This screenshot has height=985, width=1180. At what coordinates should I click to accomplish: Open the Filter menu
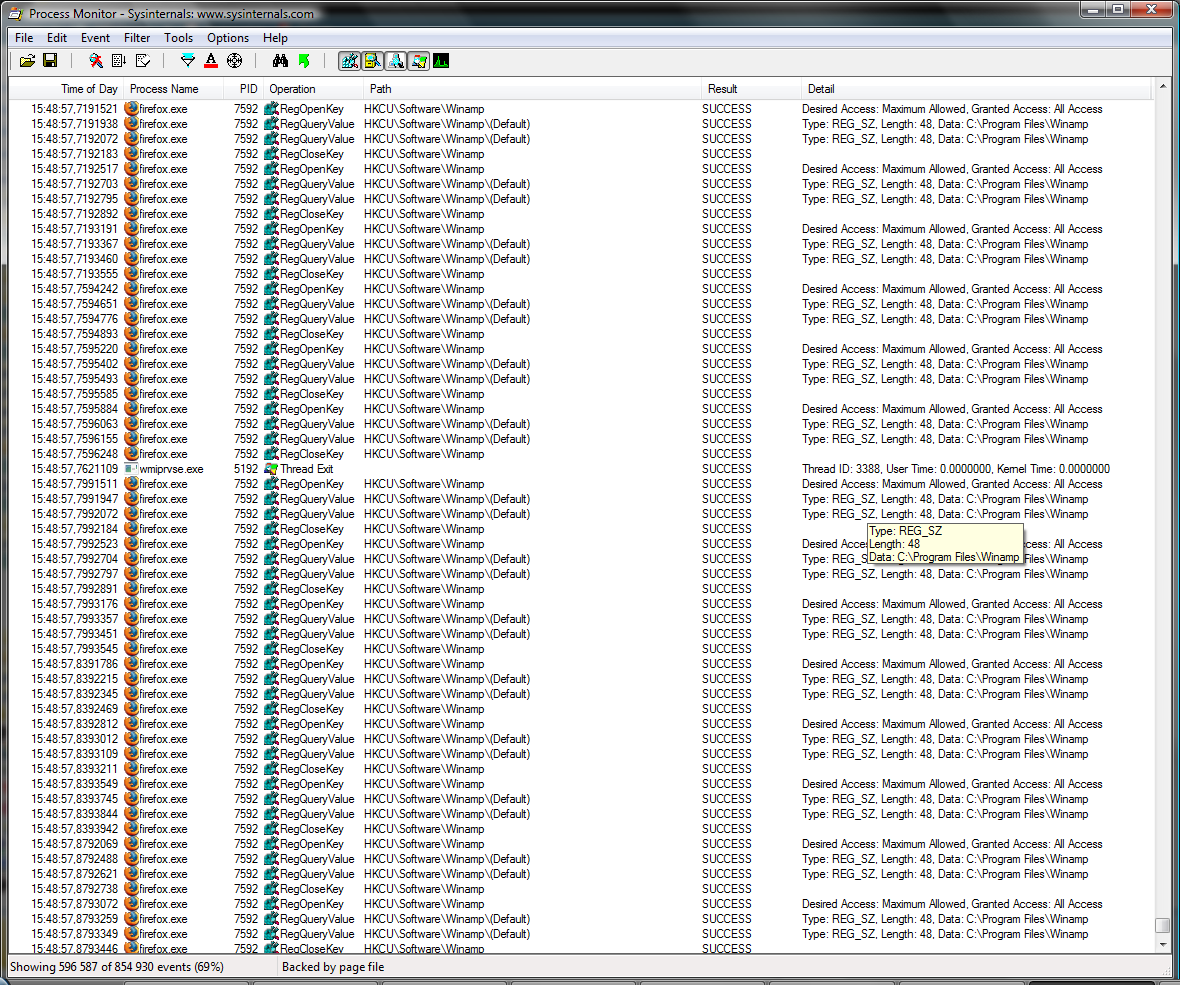point(137,38)
